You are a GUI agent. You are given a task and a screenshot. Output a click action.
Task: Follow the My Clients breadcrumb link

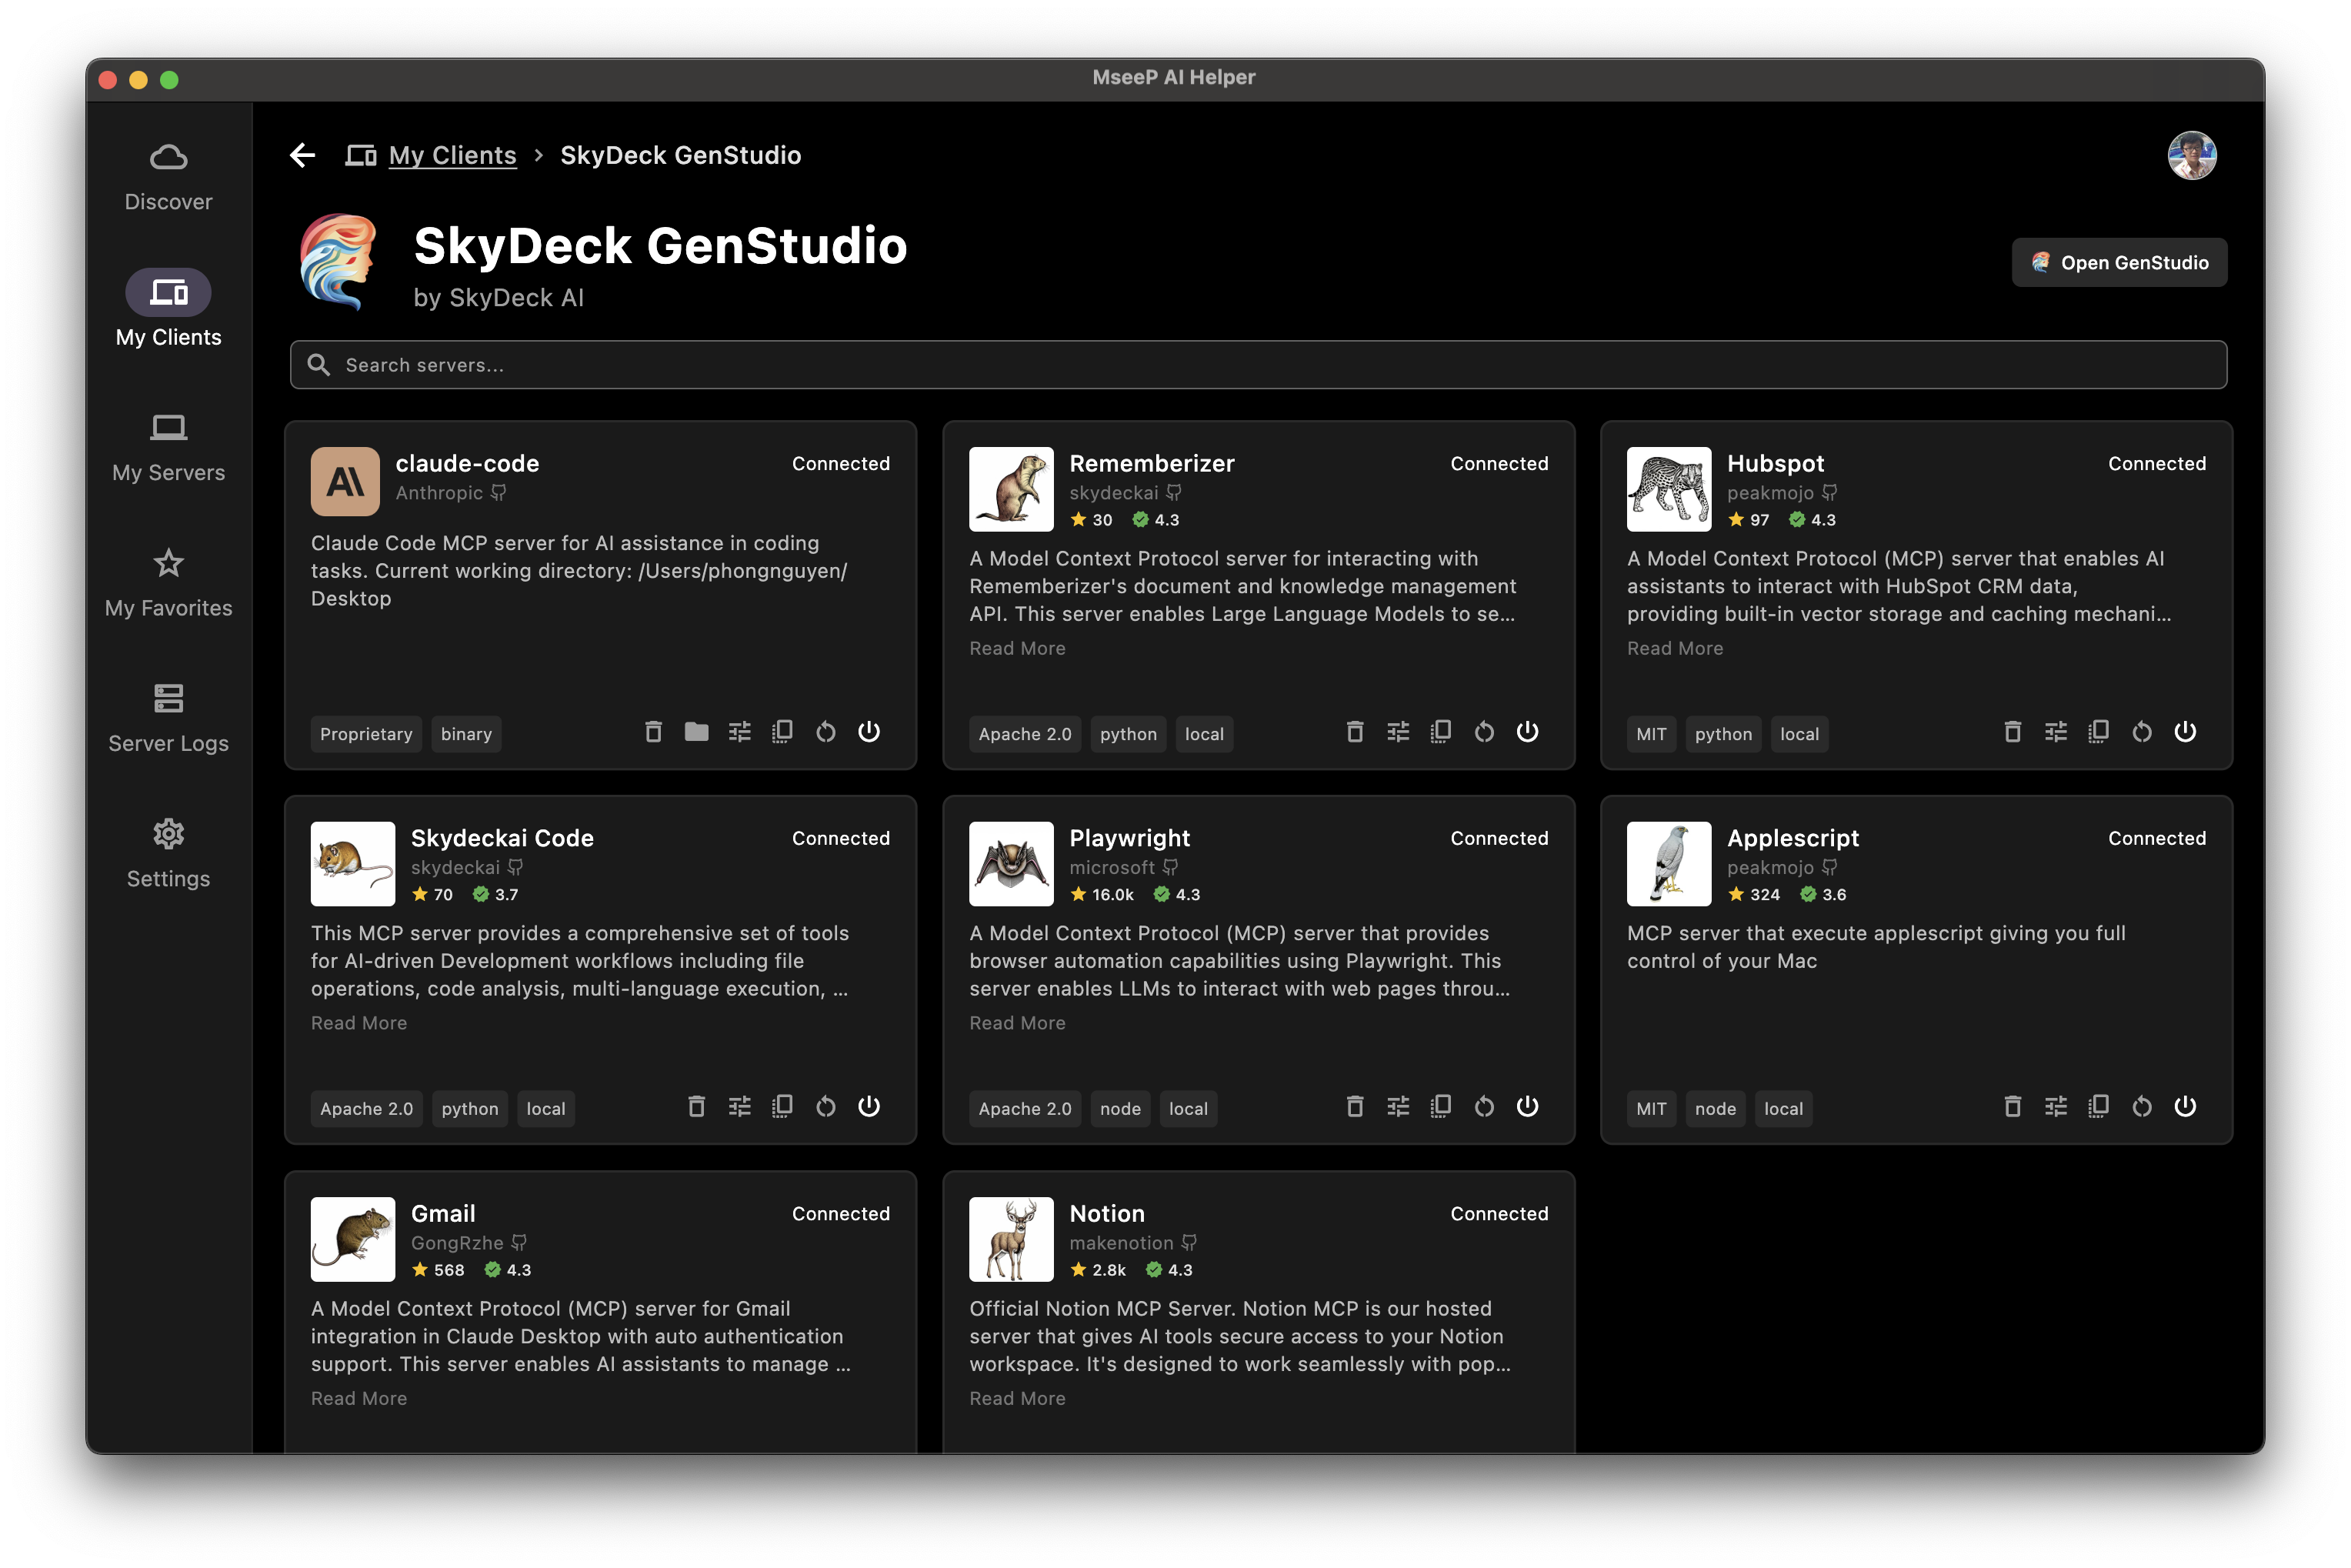click(x=452, y=155)
